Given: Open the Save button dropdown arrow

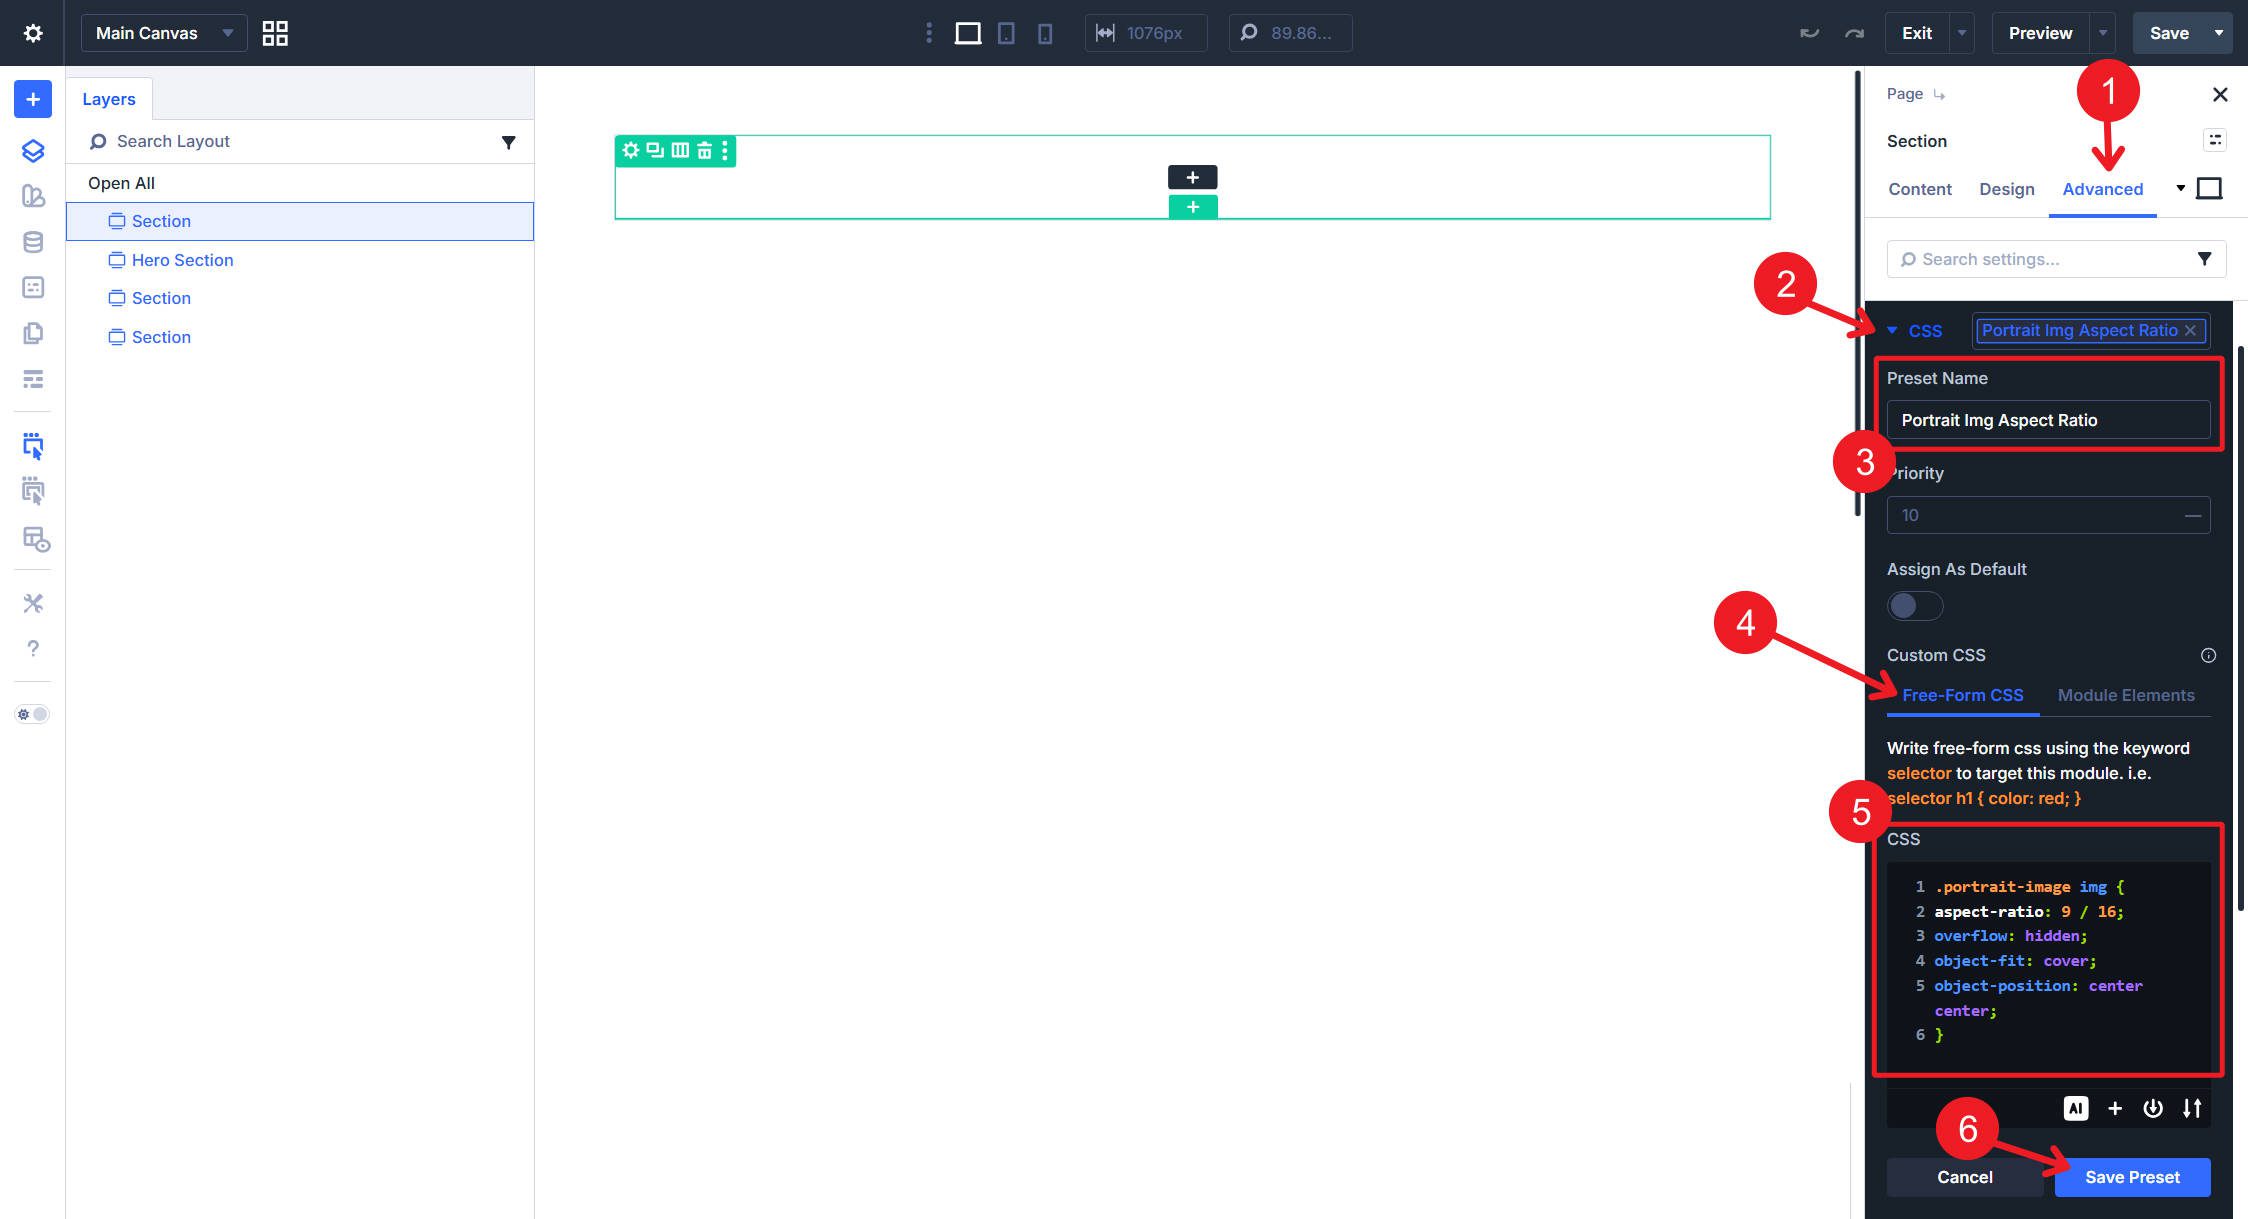Looking at the screenshot, I should 2219,33.
